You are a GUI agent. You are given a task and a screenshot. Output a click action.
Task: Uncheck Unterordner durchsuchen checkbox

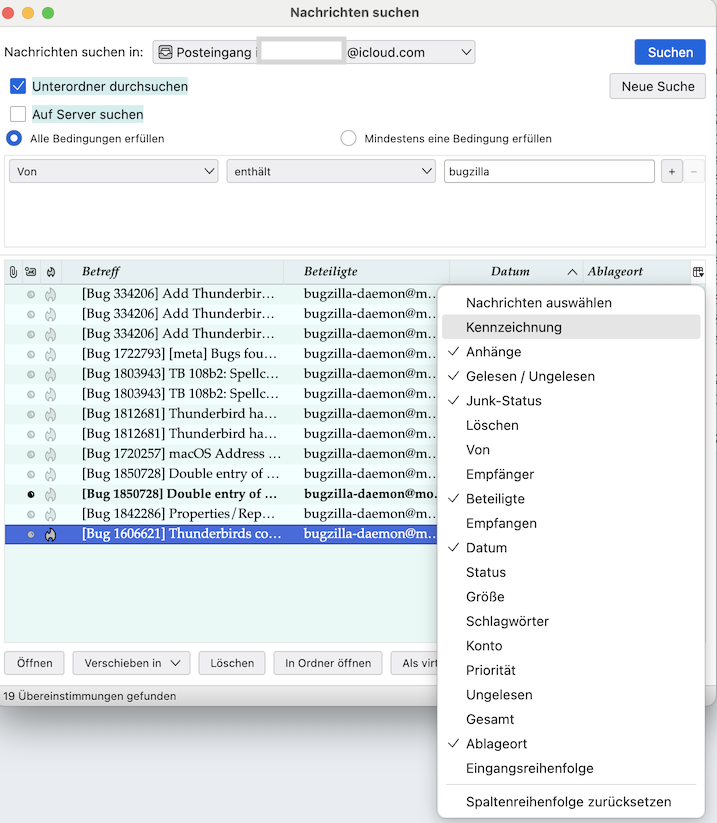click(18, 87)
